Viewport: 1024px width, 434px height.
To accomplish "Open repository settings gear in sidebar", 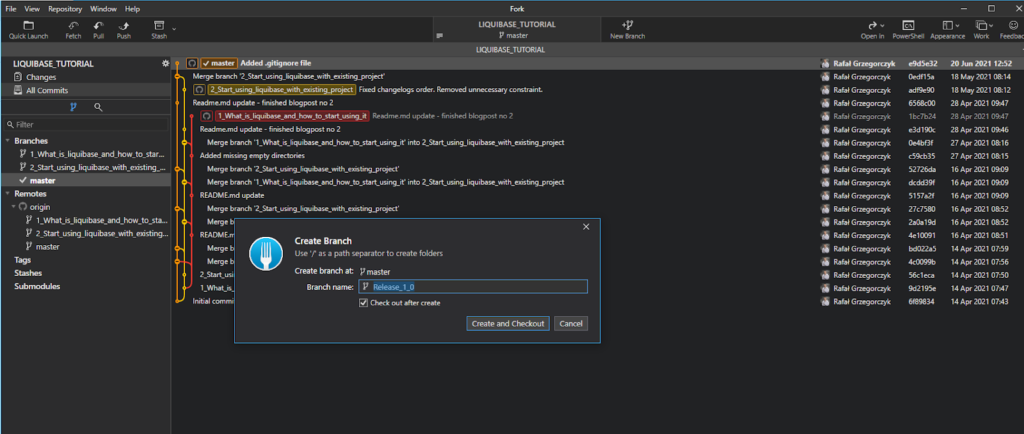I will click(x=165, y=64).
